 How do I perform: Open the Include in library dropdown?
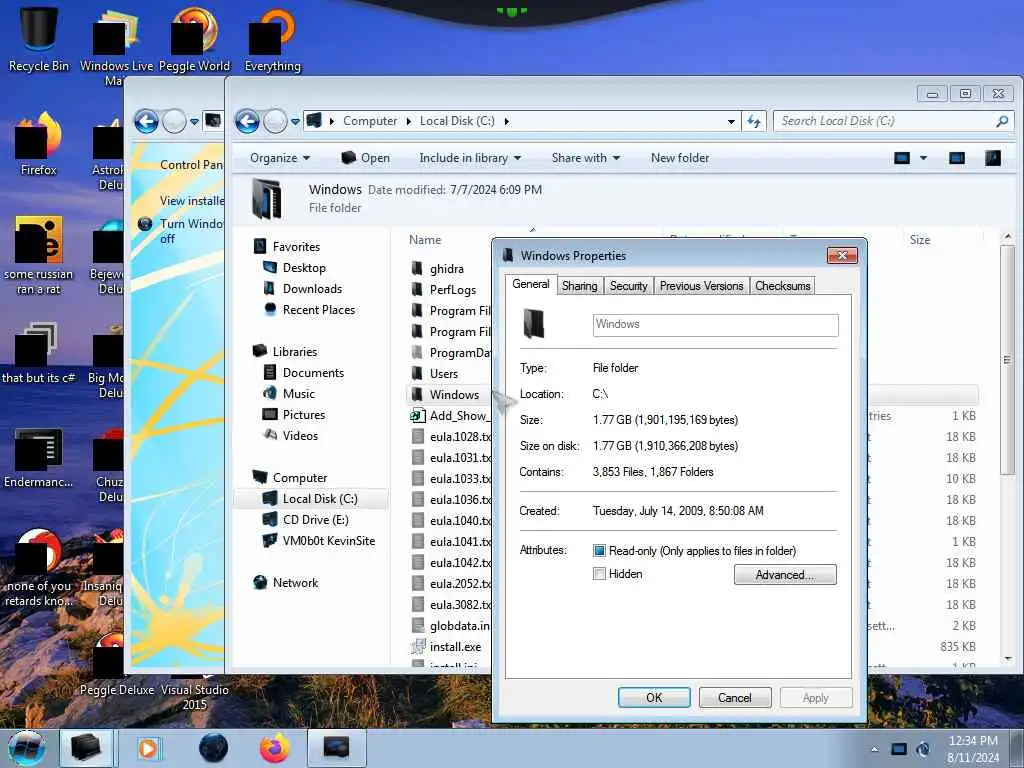tap(470, 158)
